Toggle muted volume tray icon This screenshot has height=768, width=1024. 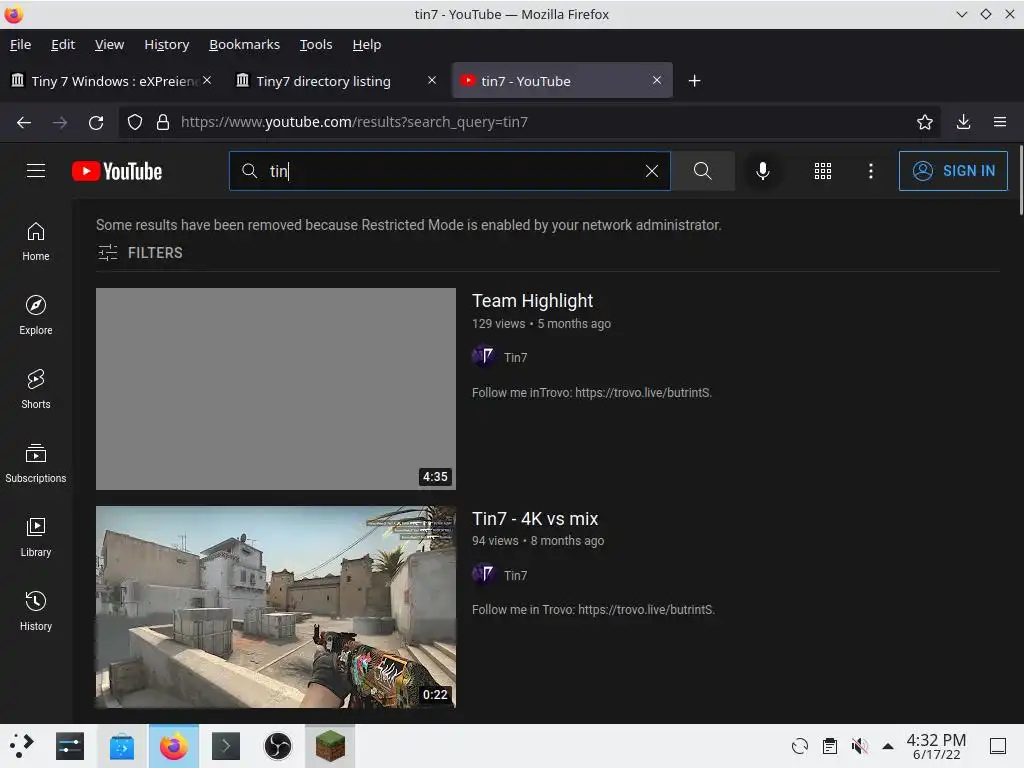[860, 746]
